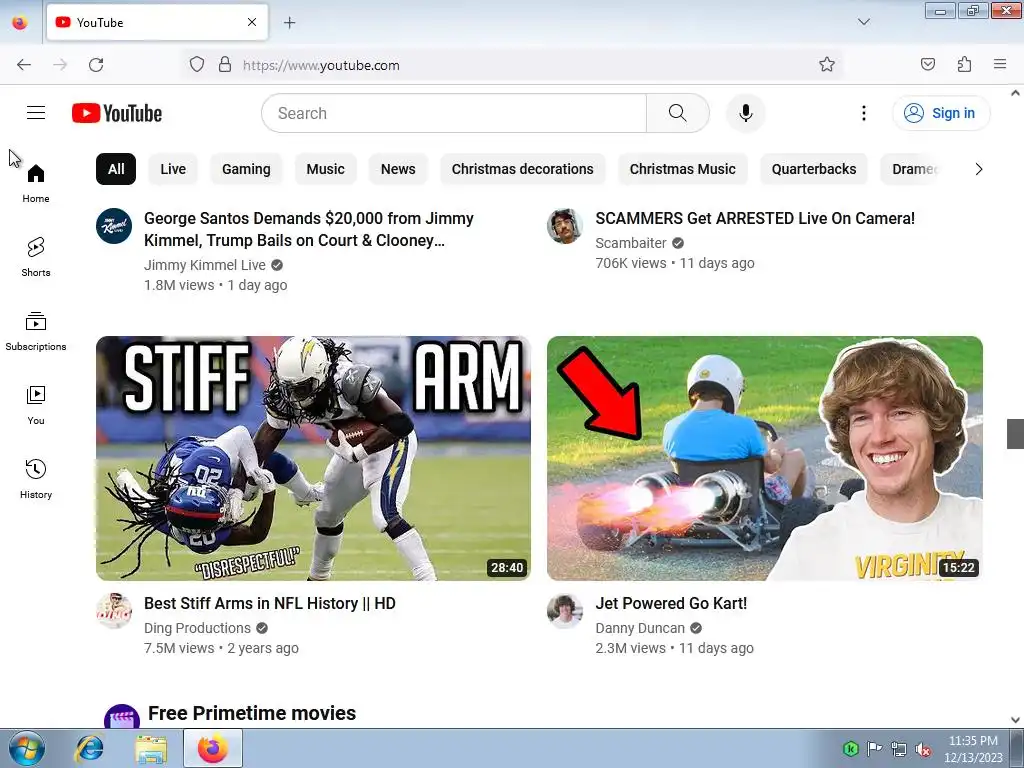Launch Internet Explorer from taskbar
Screen dimensions: 1024x768
coord(89,748)
